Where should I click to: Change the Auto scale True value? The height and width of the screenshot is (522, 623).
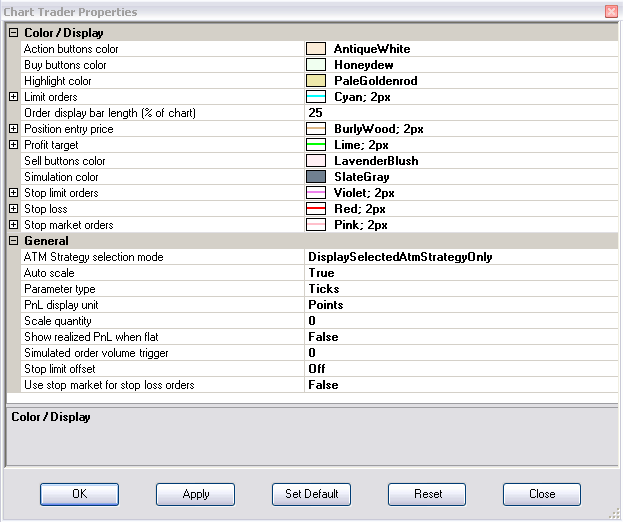[461, 273]
